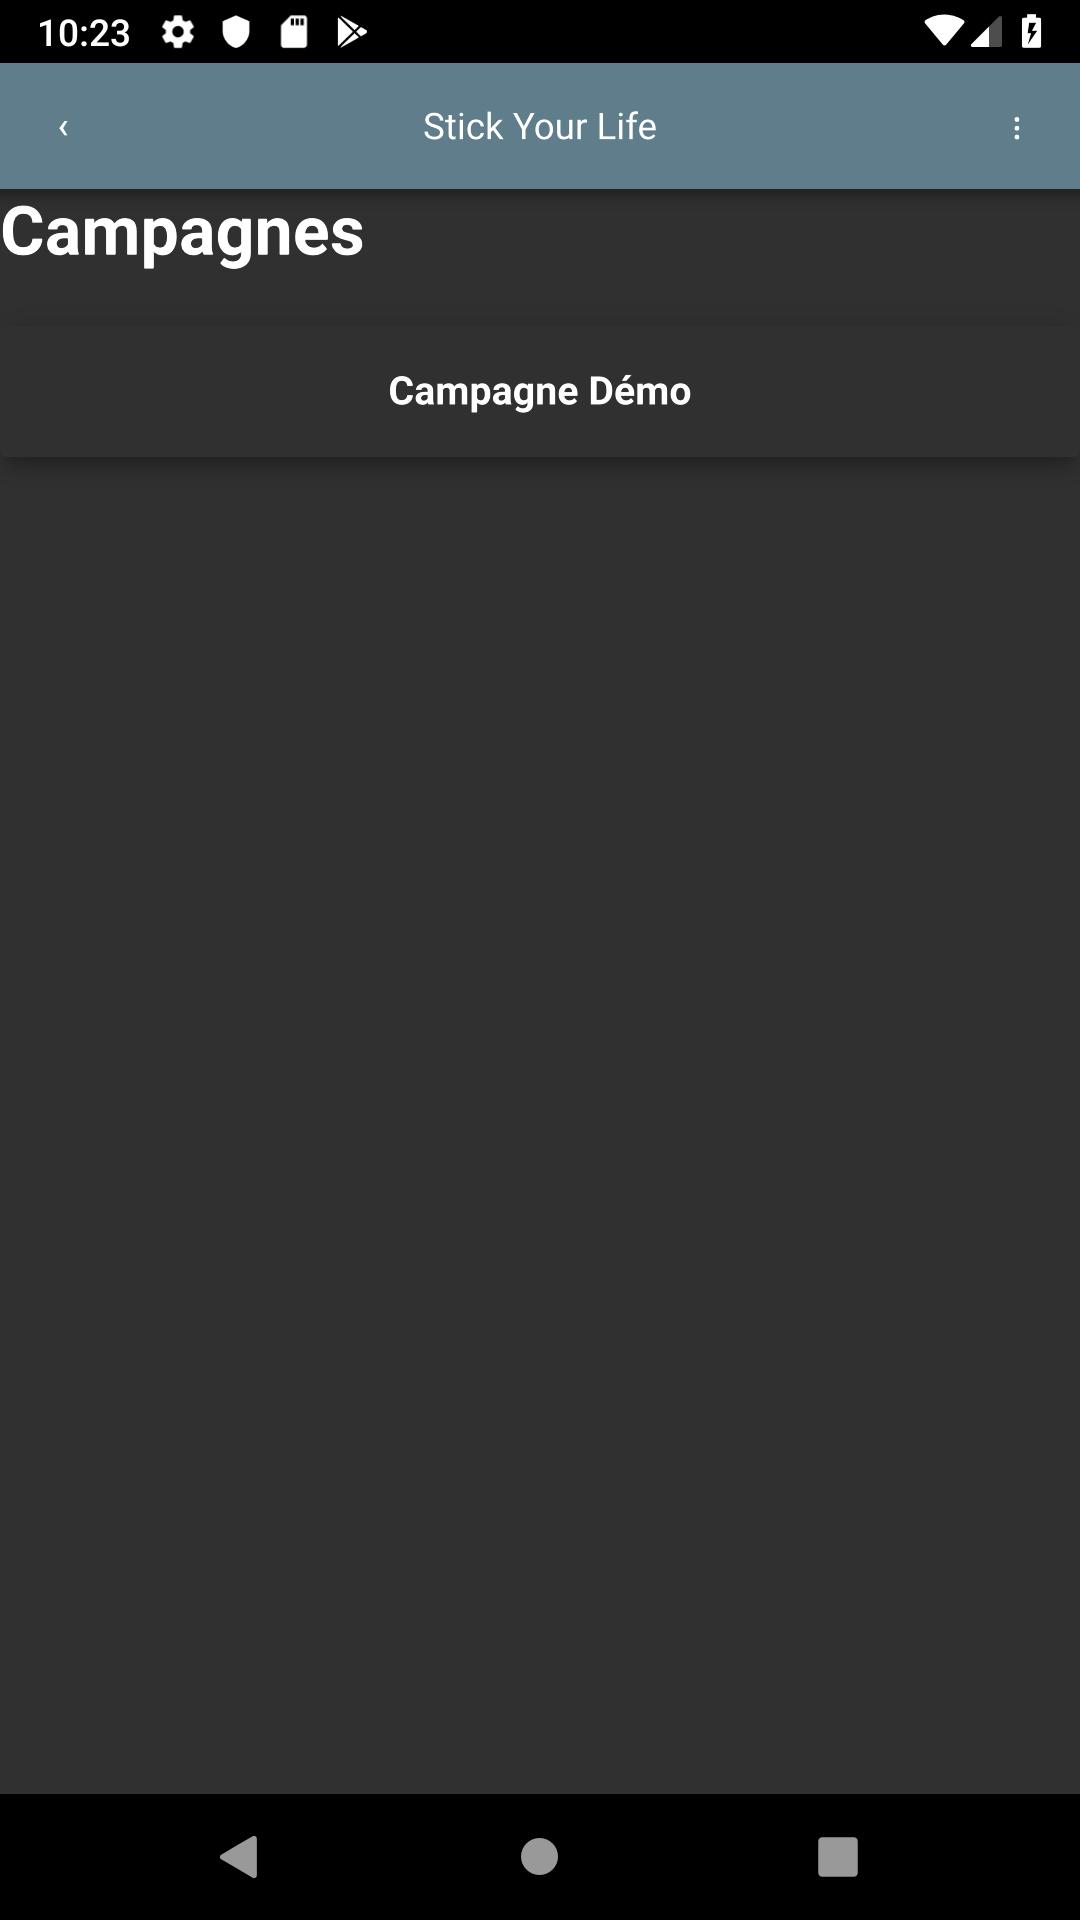Go back using the header chevron arrow
The height and width of the screenshot is (1920, 1080).
tap(63, 127)
